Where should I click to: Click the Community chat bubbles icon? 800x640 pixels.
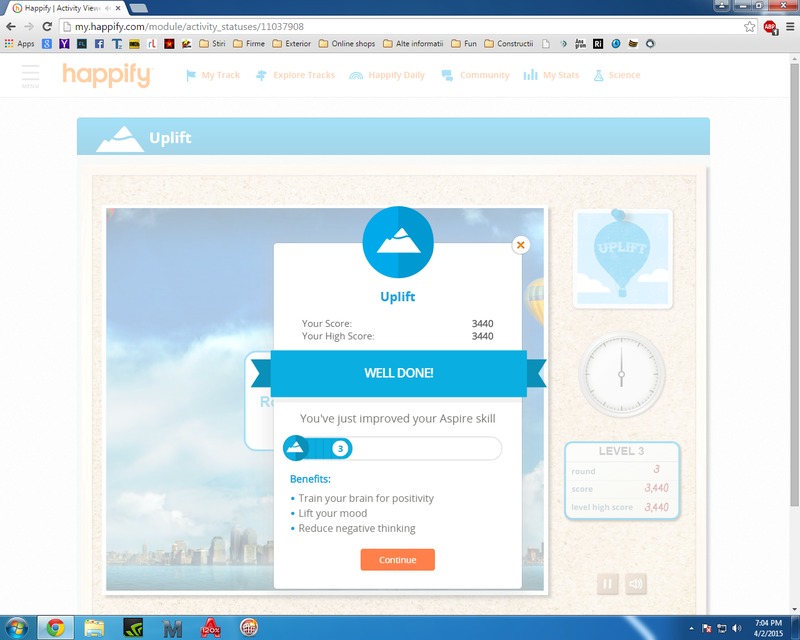447,76
